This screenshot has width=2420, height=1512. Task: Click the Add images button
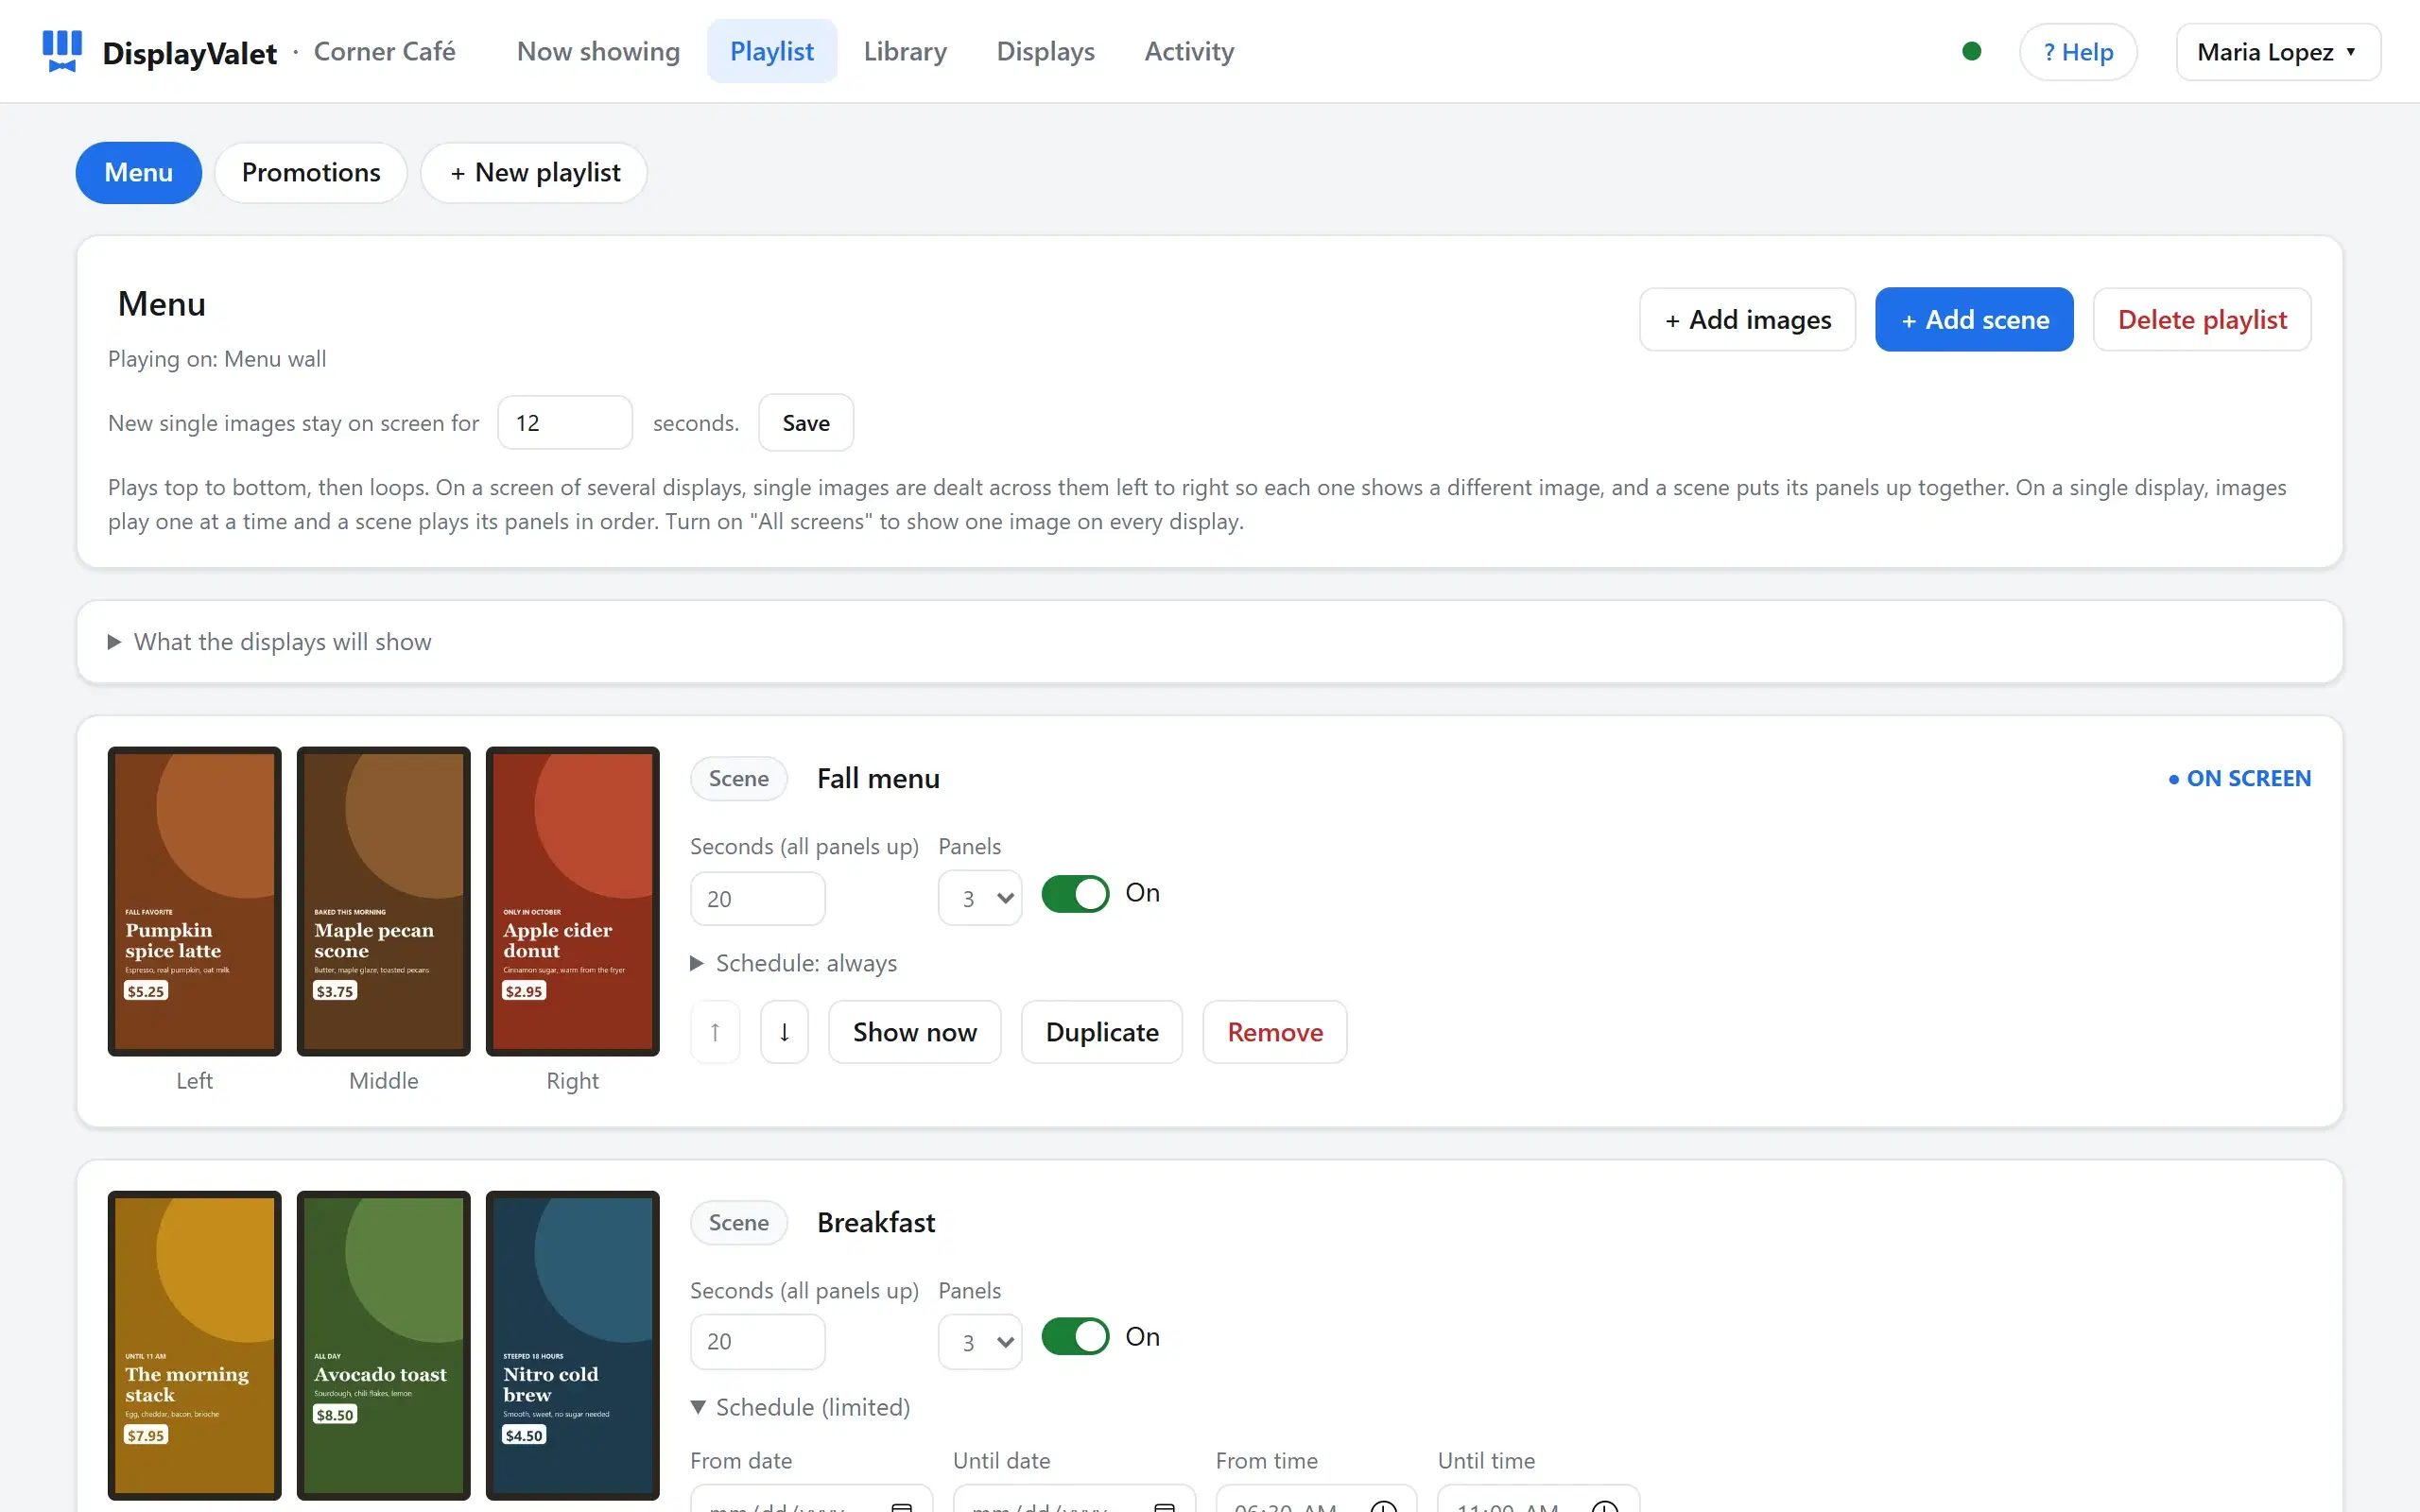tap(1747, 319)
